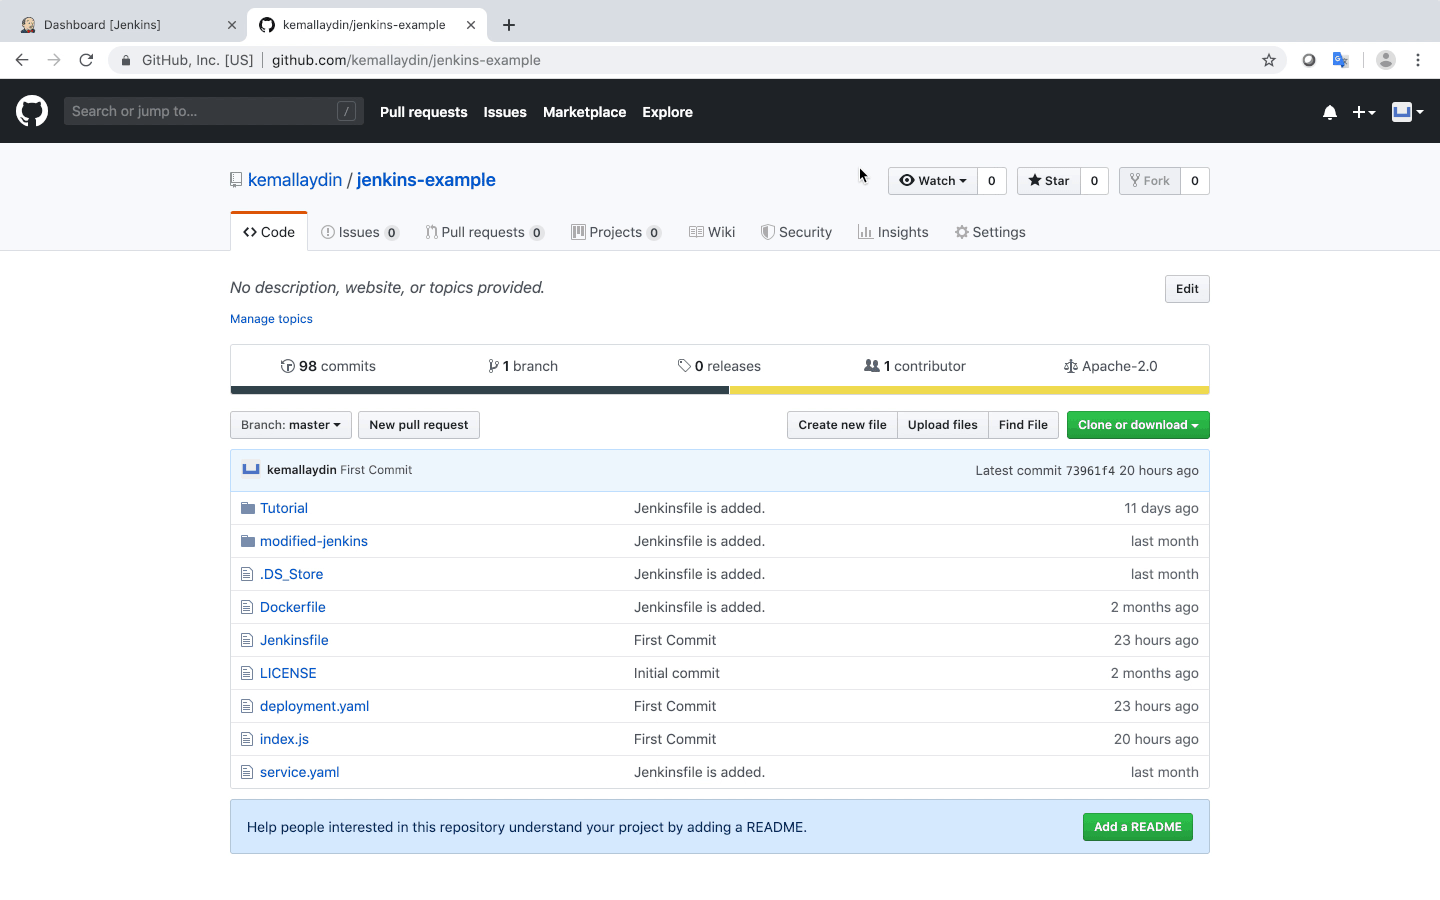
Task: Click the site lock icon in the address bar
Action: click(x=126, y=60)
